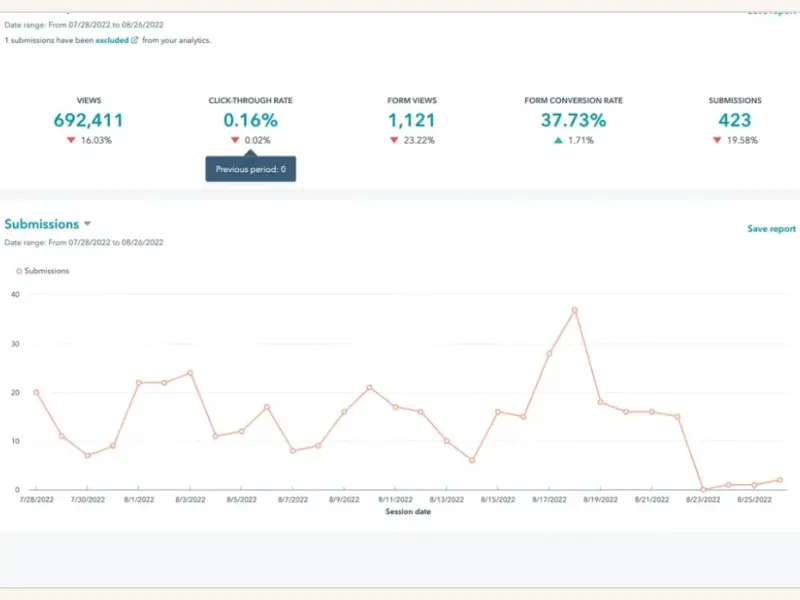Click Save report beside the Submissions chart
Screen dimensions: 800x600
(771, 229)
